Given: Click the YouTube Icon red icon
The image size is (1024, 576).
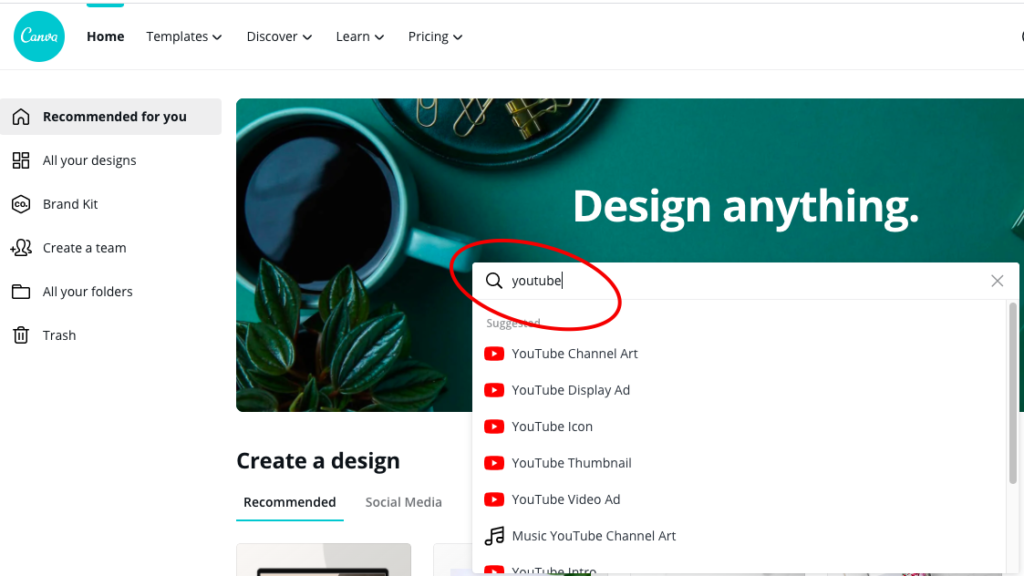Looking at the screenshot, I should (x=494, y=427).
